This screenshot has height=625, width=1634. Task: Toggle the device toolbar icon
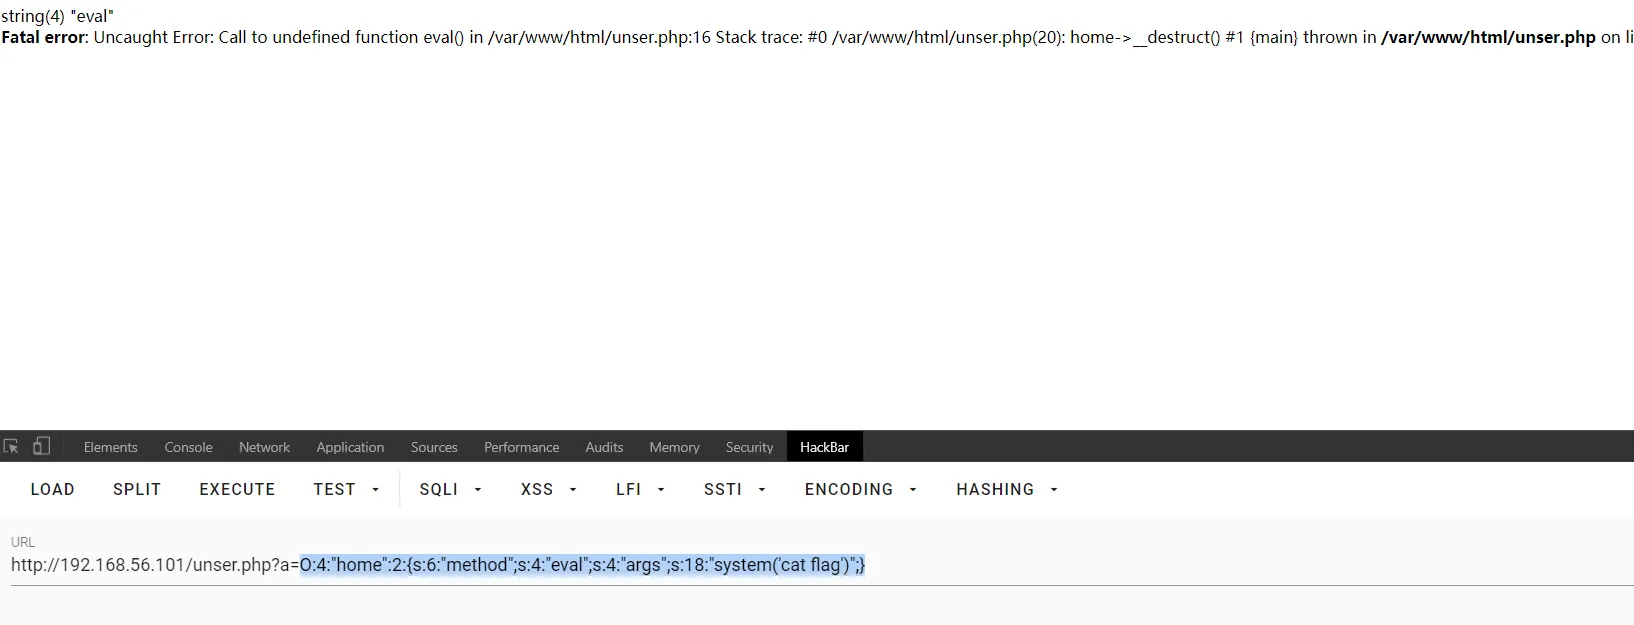coord(42,447)
